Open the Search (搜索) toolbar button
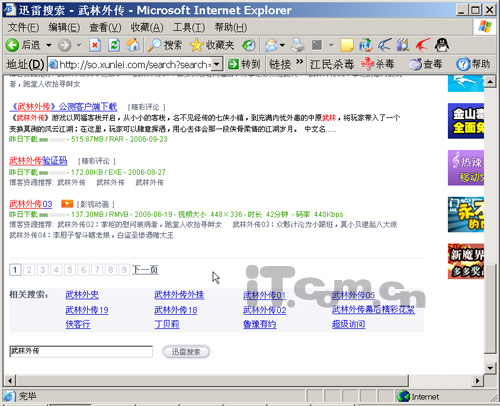 click(165, 45)
